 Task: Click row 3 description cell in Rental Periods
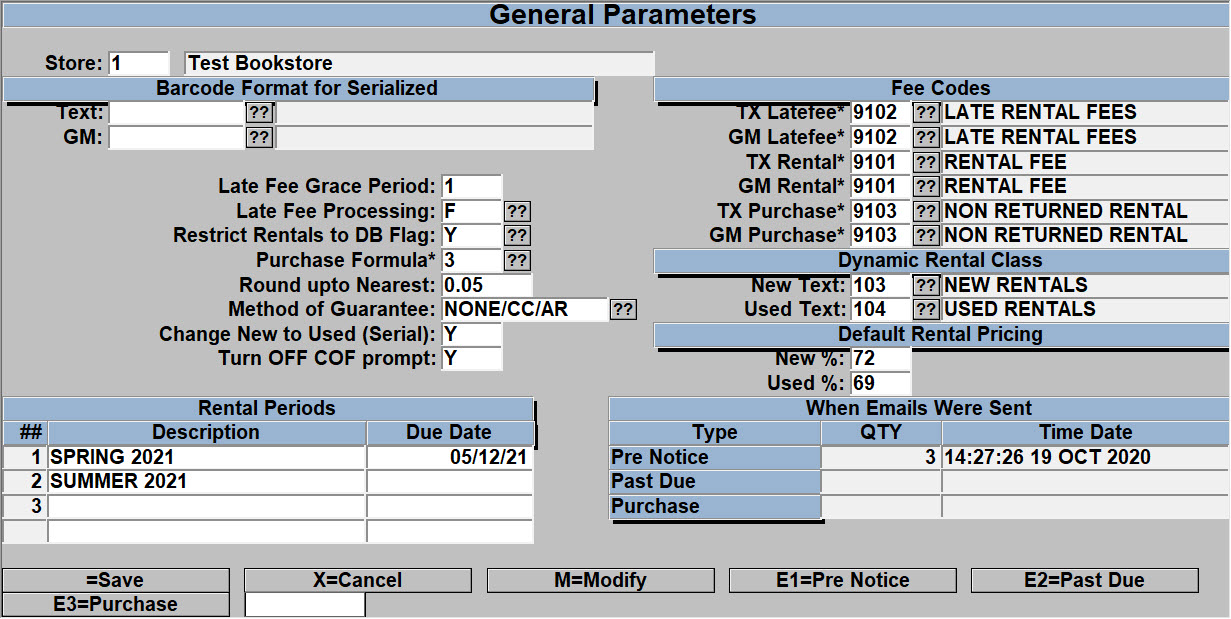tap(207, 506)
